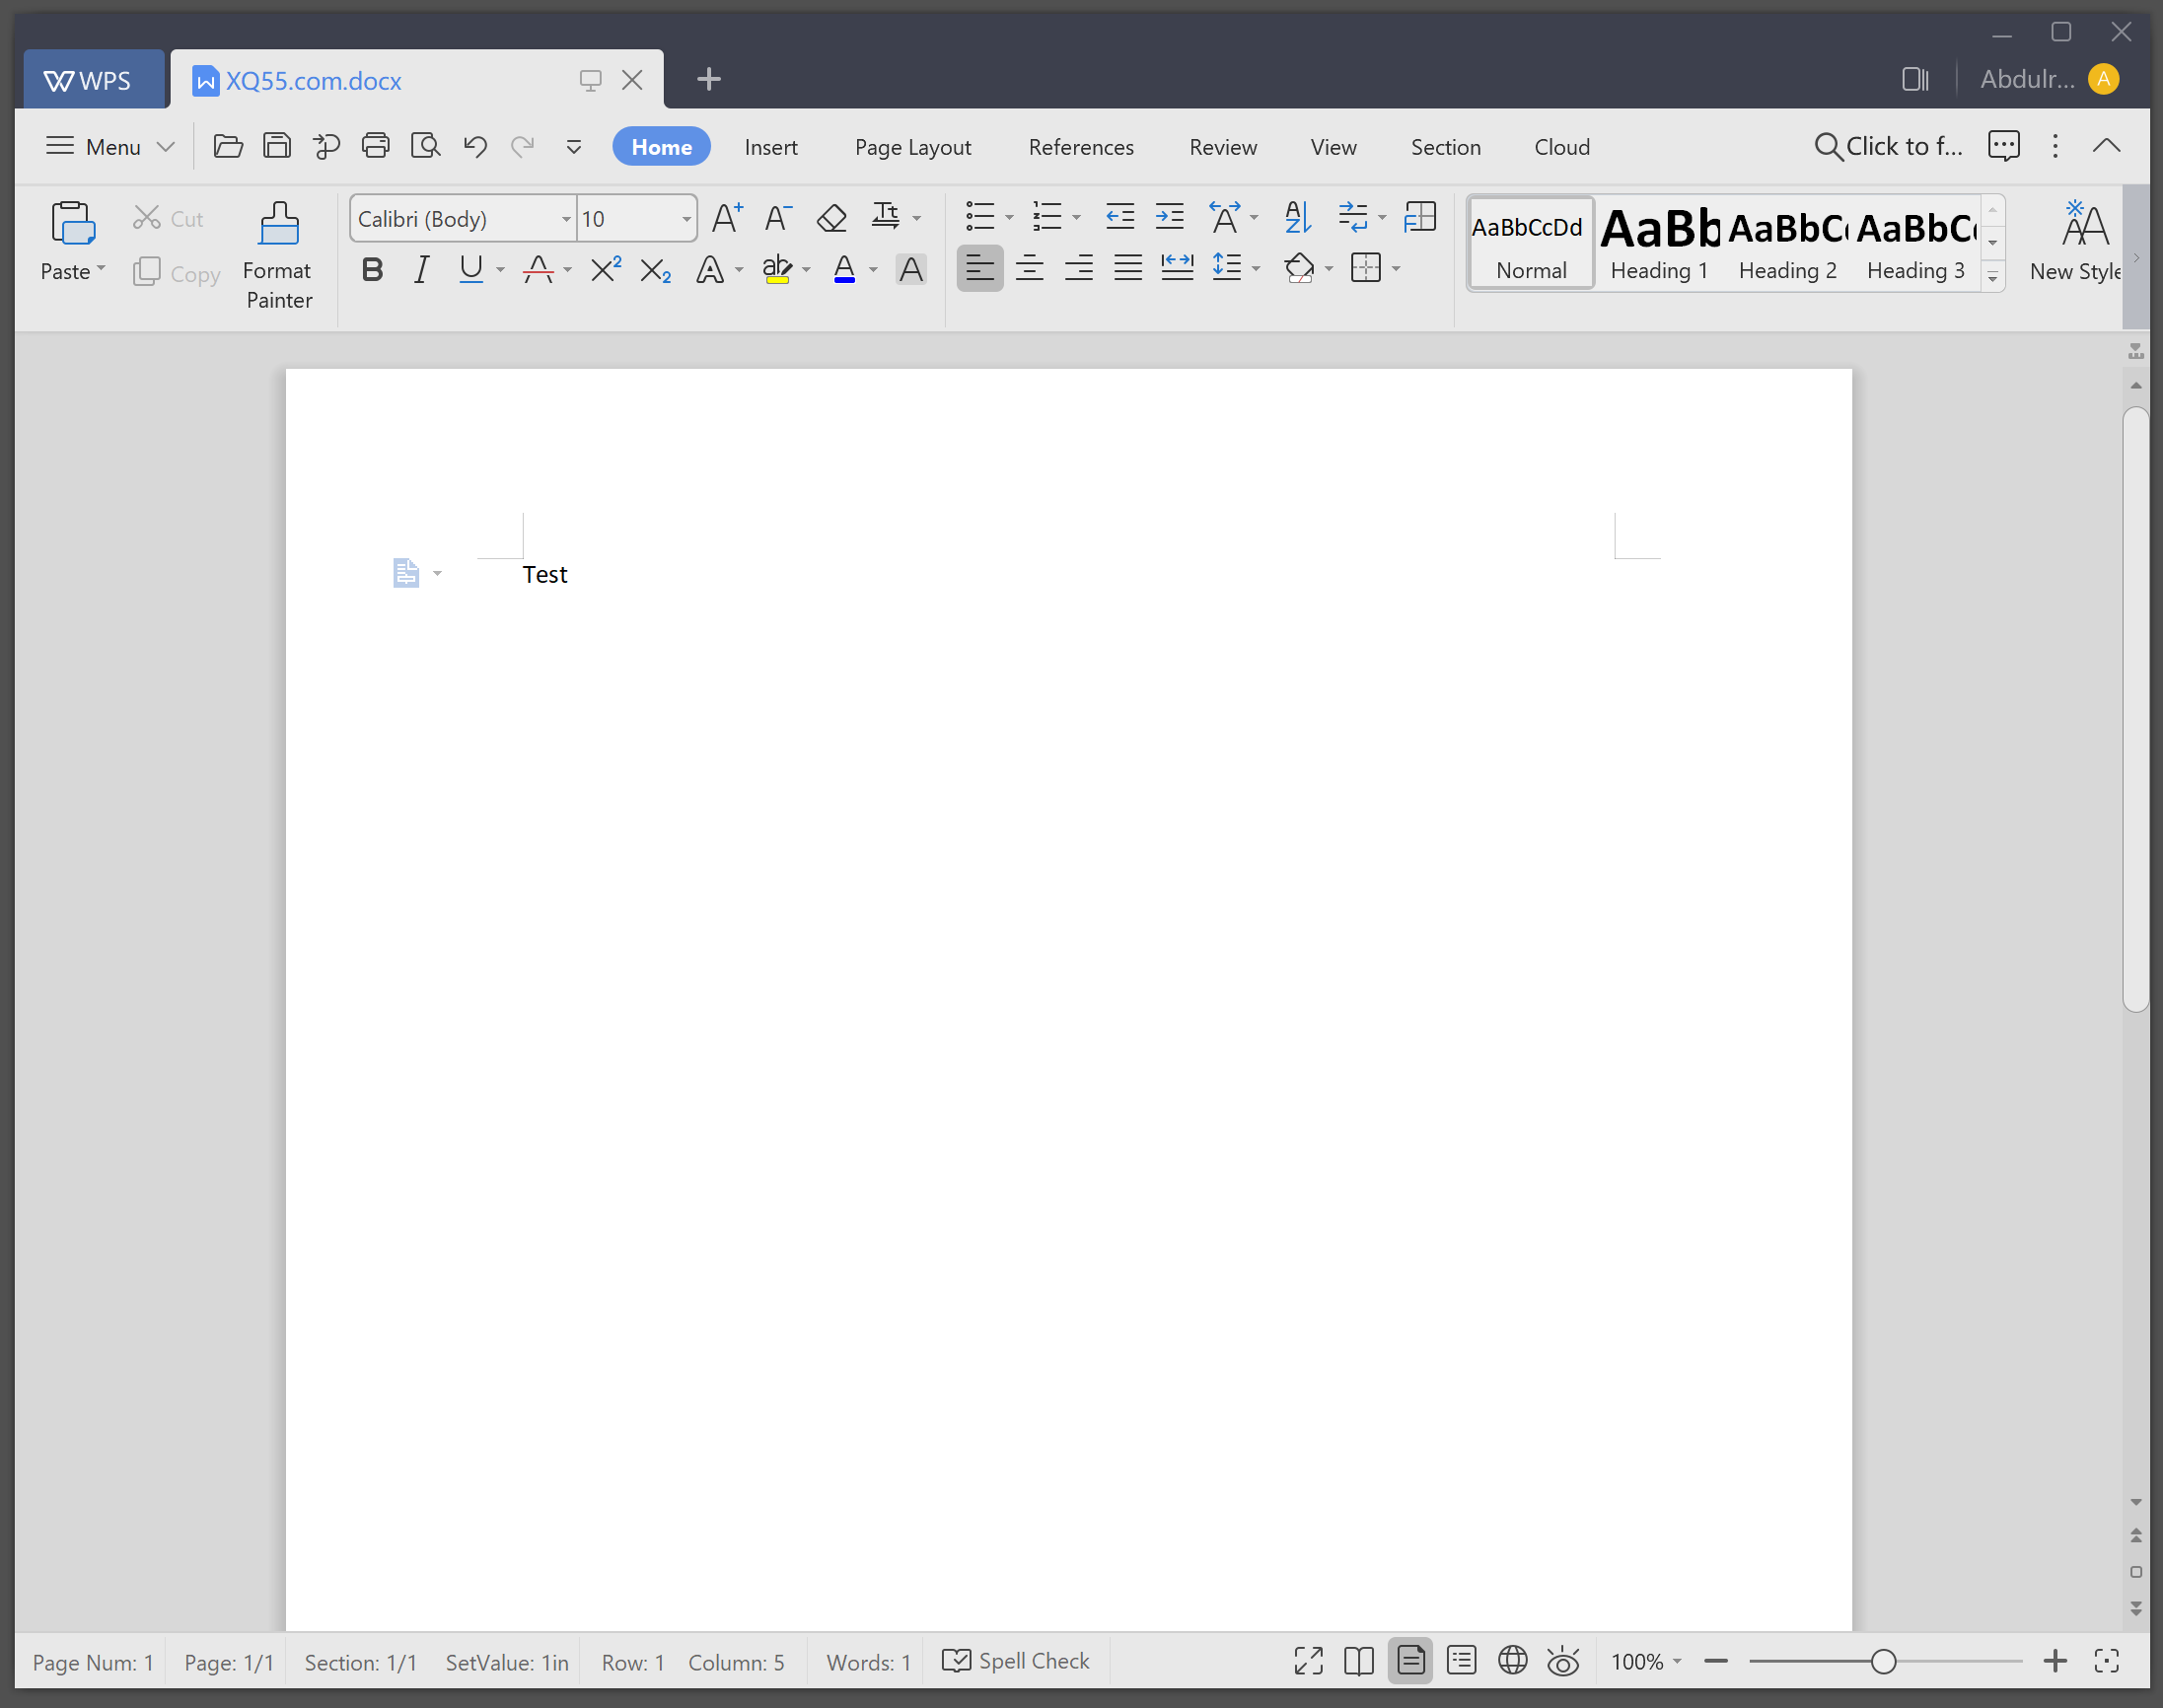Click the Sort icon in ribbon
The width and height of the screenshot is (2163, 1708).
[x=1297, y=217]
